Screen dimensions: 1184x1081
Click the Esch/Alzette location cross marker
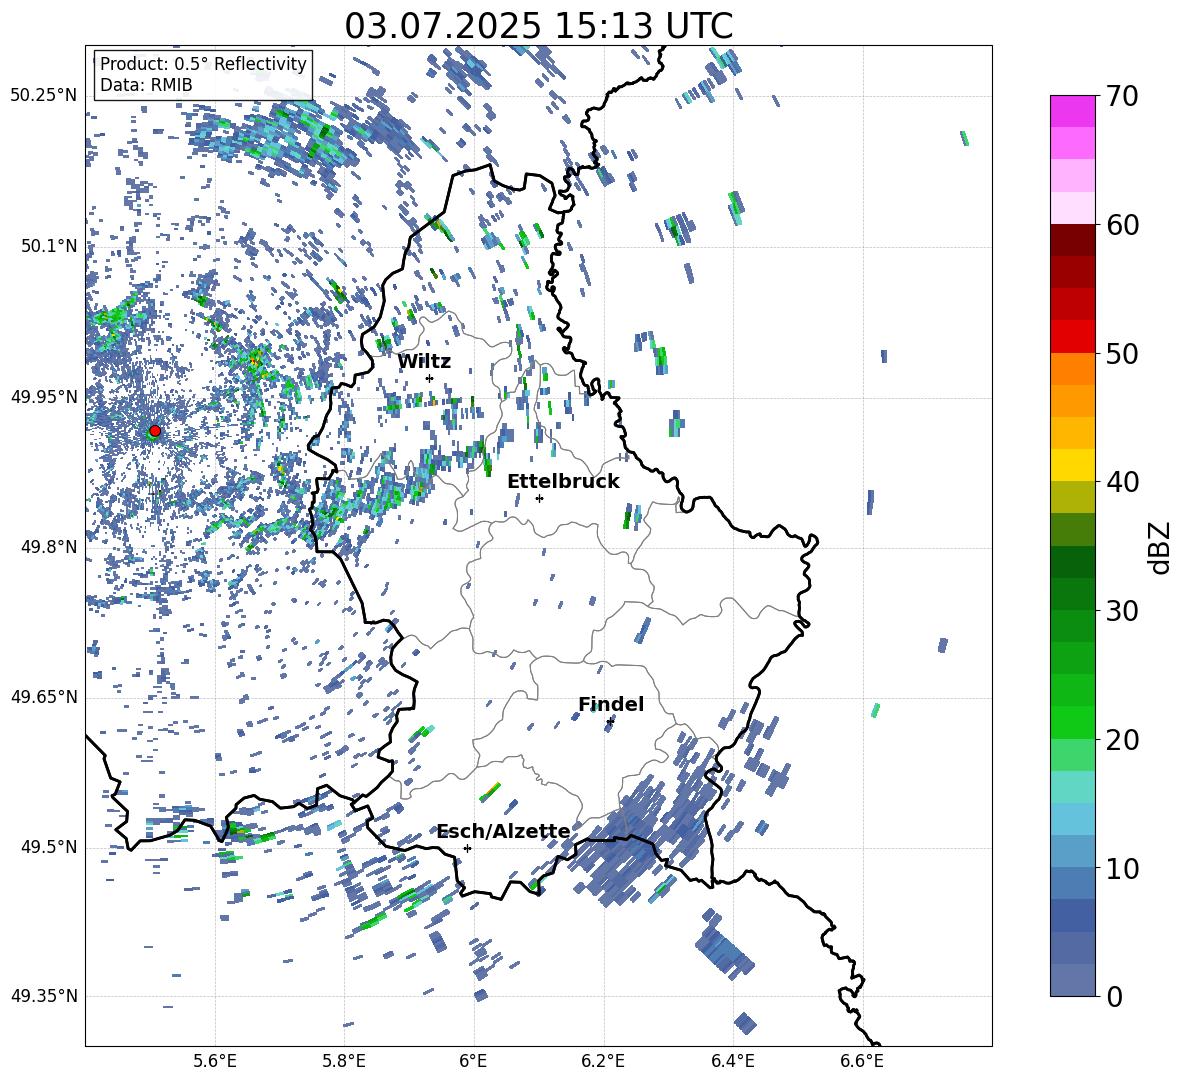pyautogui.click(x=467, y=848)
